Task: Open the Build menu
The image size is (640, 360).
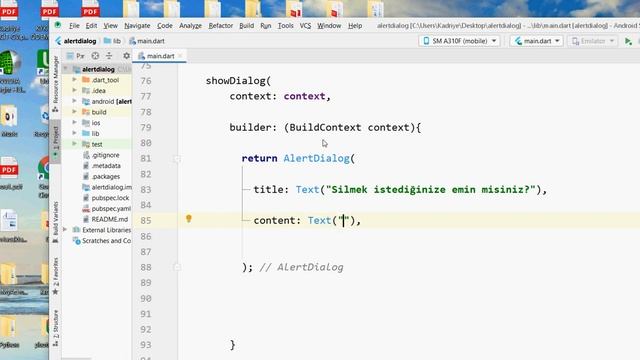Action: click(246, 26)
